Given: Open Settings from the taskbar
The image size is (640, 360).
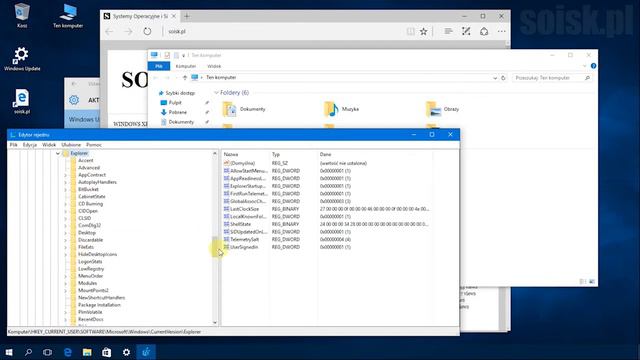Looking at the screenshot, I should tap(126, 352).
